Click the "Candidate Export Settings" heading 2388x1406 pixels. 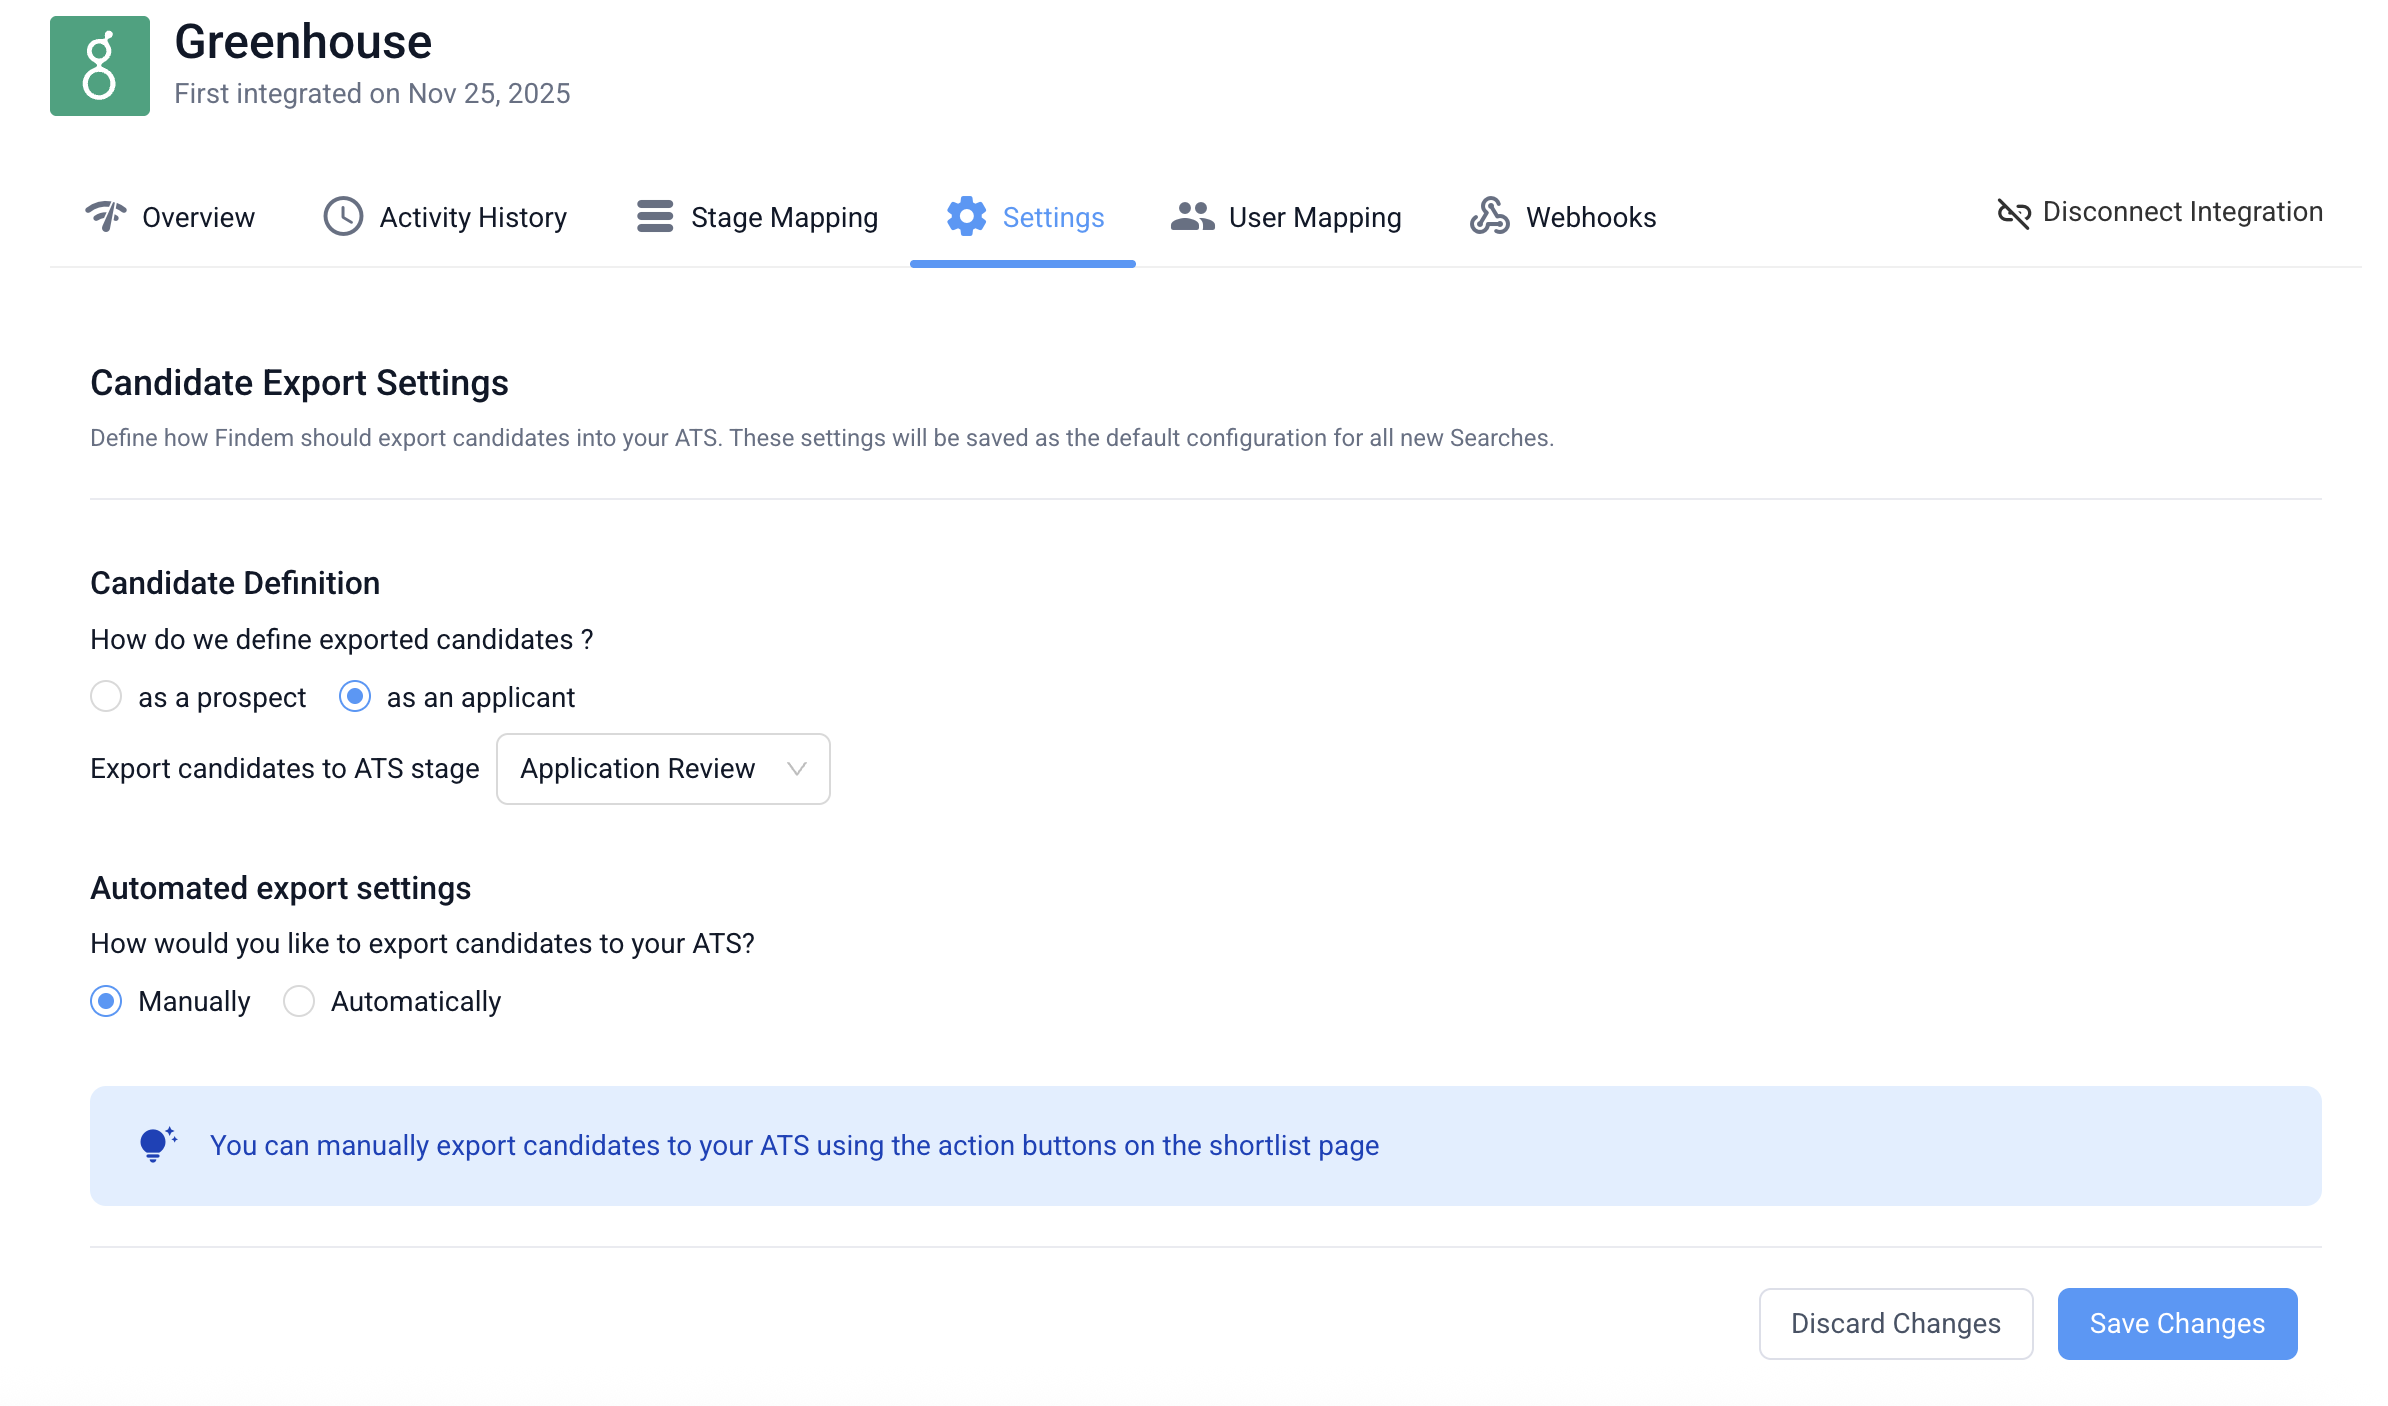tap(299, 383)
